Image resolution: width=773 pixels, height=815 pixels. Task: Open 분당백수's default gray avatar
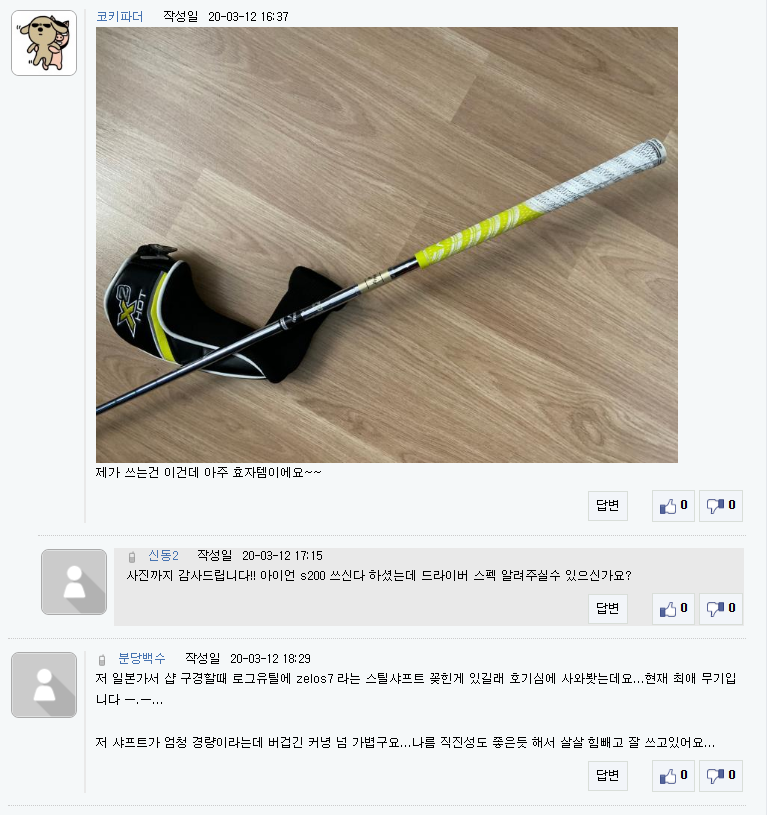(x=44, y=685)
